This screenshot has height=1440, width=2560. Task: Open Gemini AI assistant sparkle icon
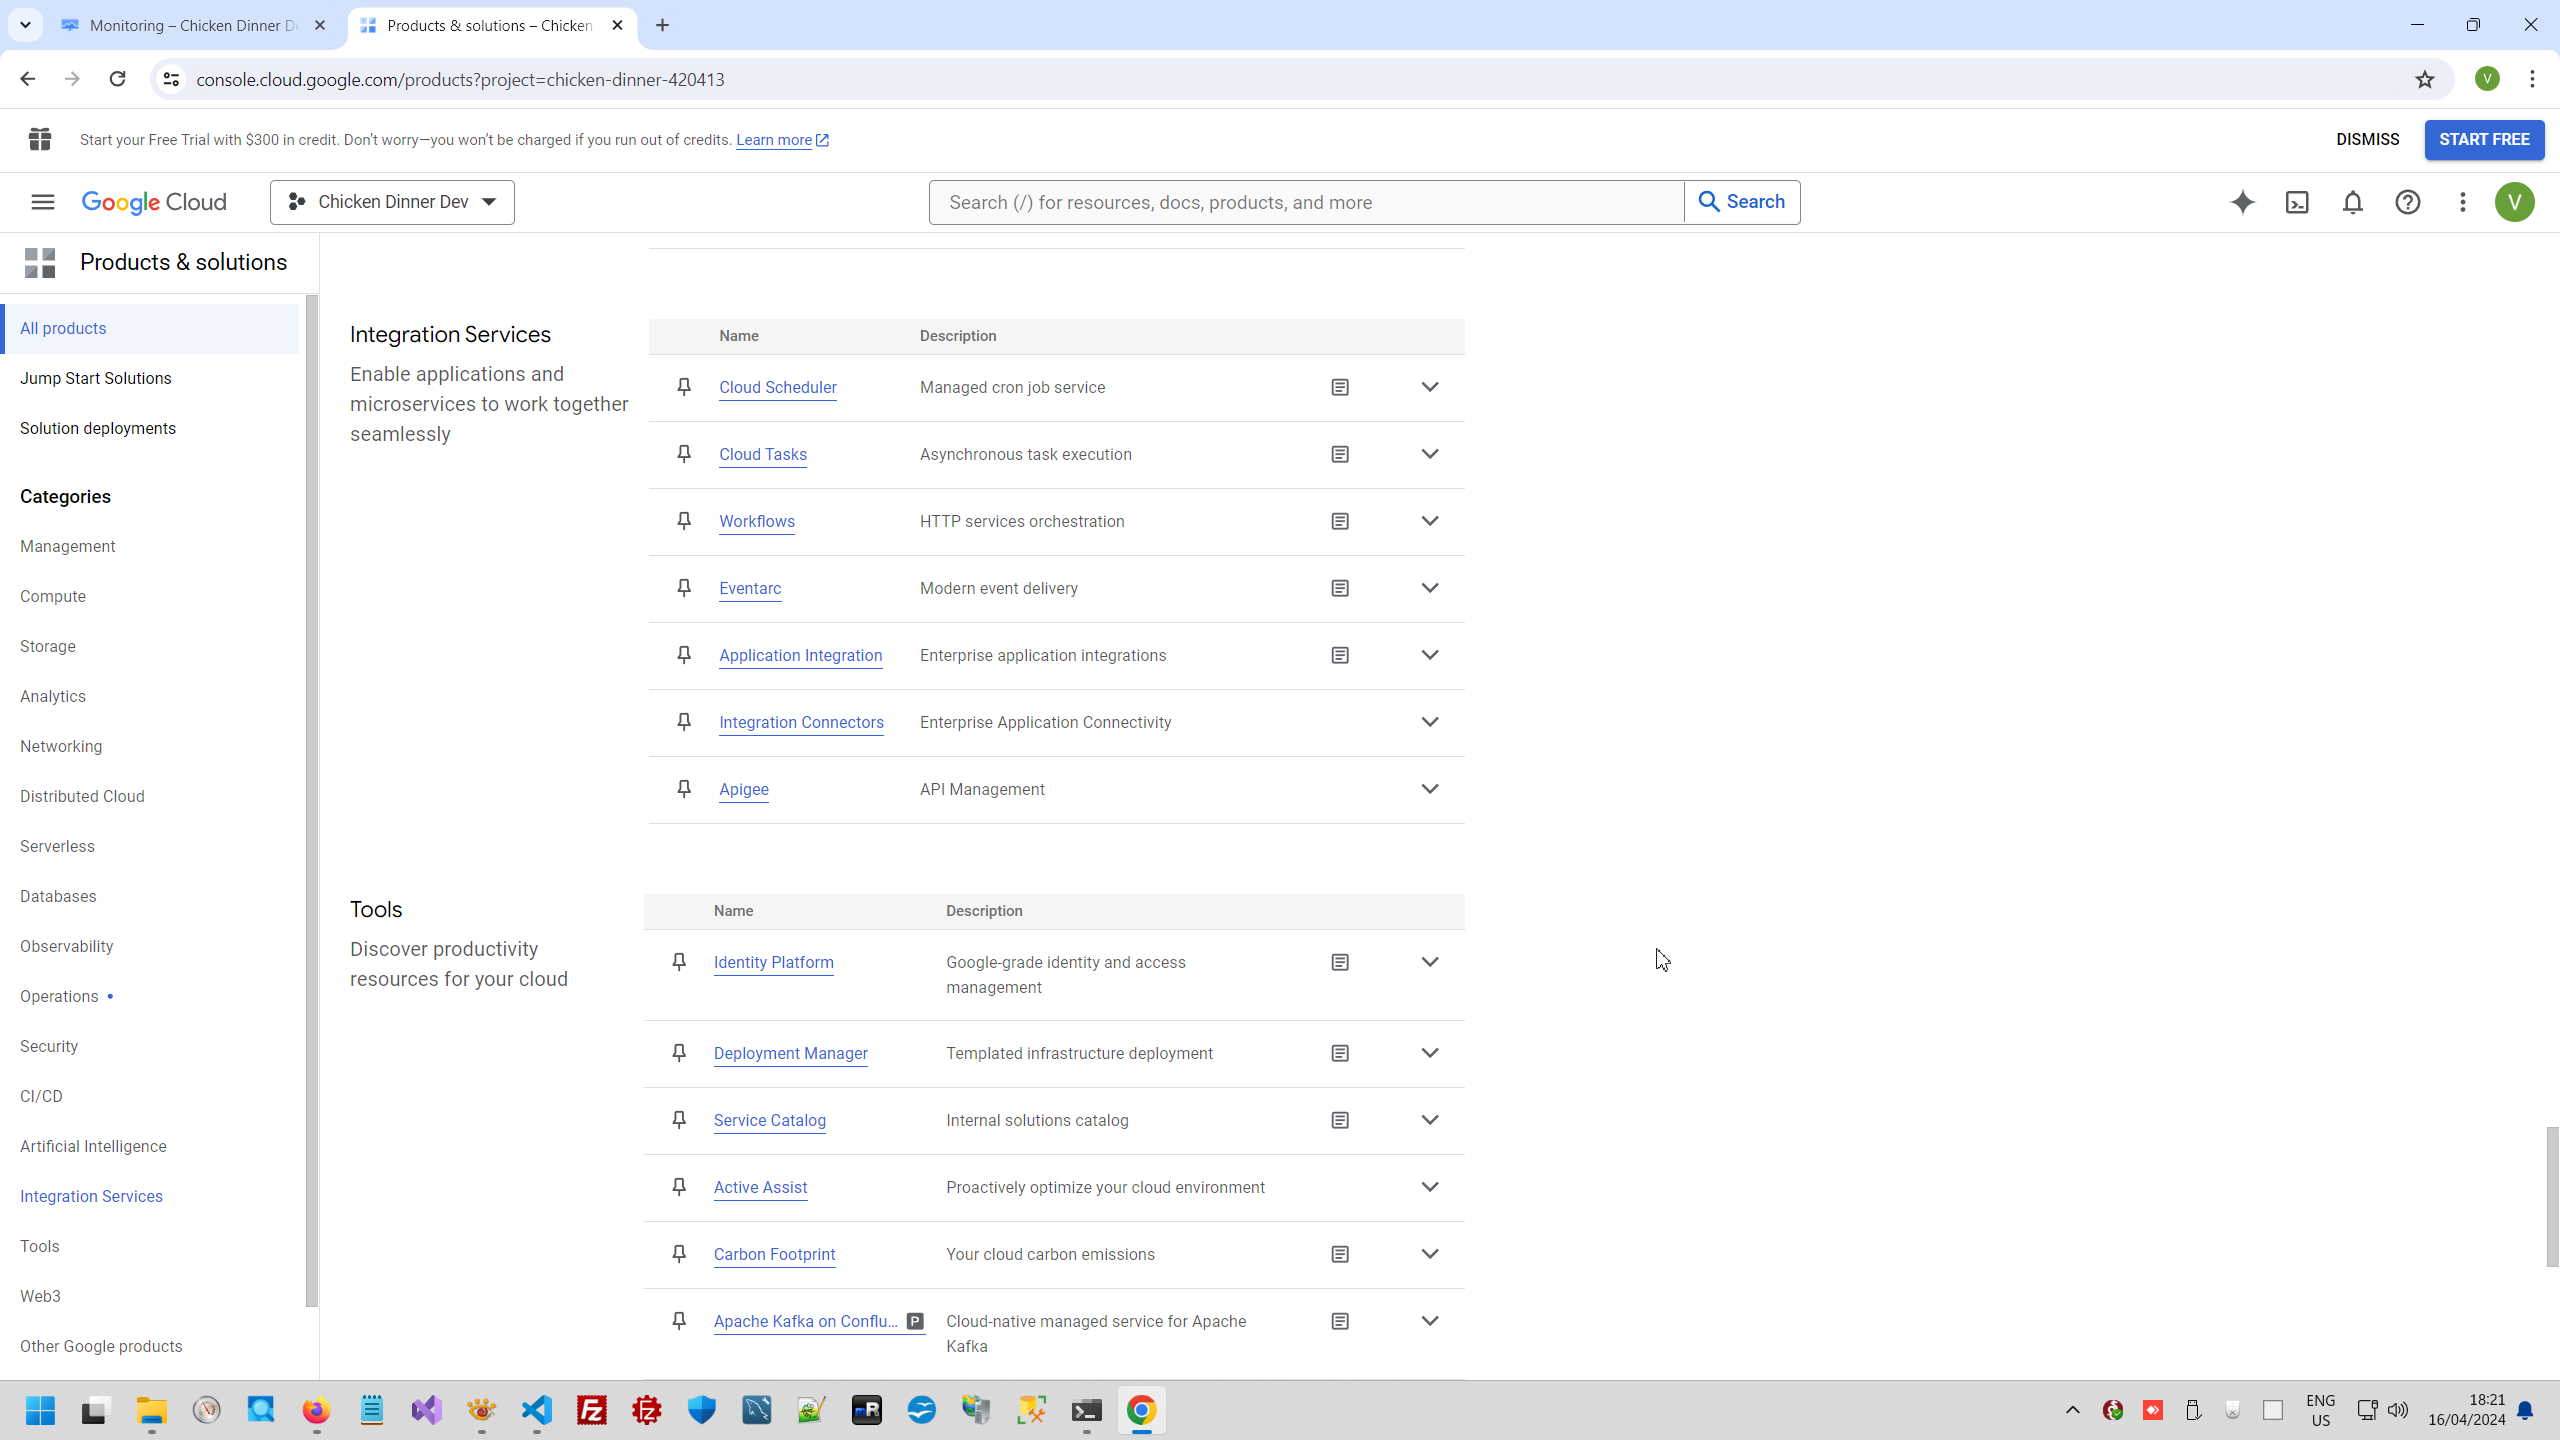tap(2242, 202)
